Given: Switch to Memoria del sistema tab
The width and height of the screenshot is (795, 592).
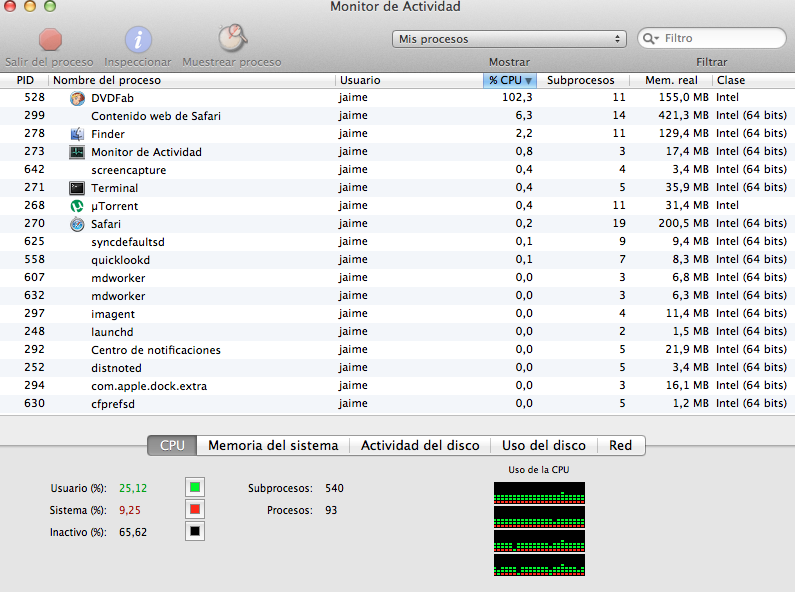Looking at the screenshot, I should (x=273, y=446).
